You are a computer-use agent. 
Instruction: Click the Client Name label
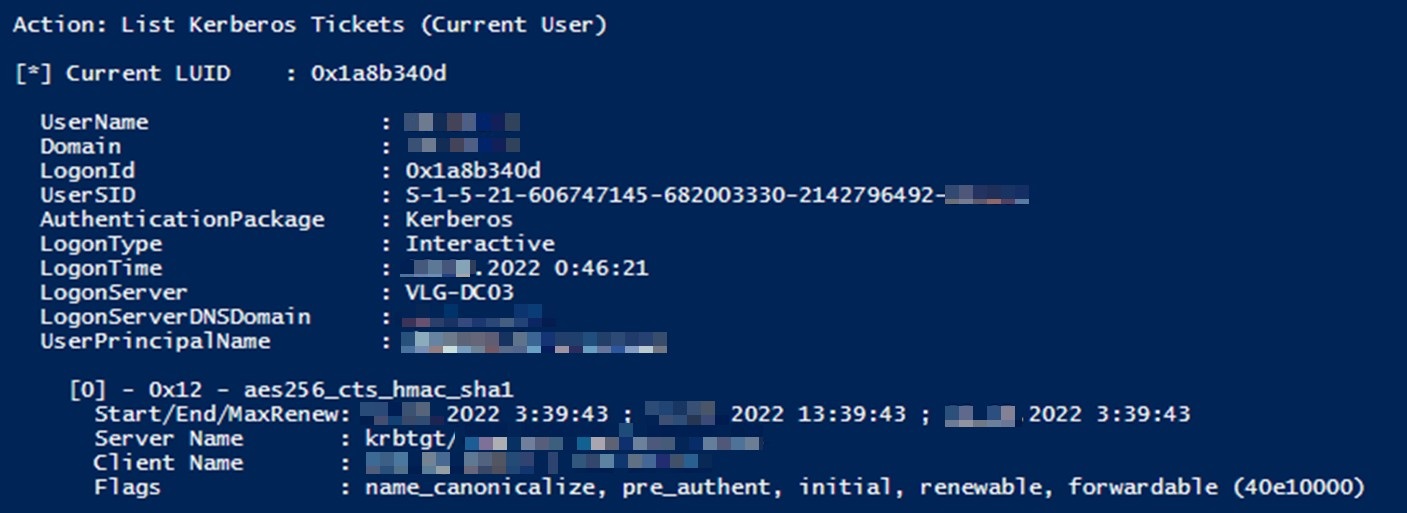pyautogui.click(x=168, y=463)
